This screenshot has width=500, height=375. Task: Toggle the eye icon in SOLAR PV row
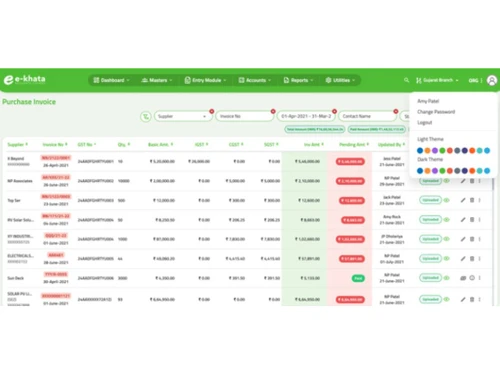point(447,299)
